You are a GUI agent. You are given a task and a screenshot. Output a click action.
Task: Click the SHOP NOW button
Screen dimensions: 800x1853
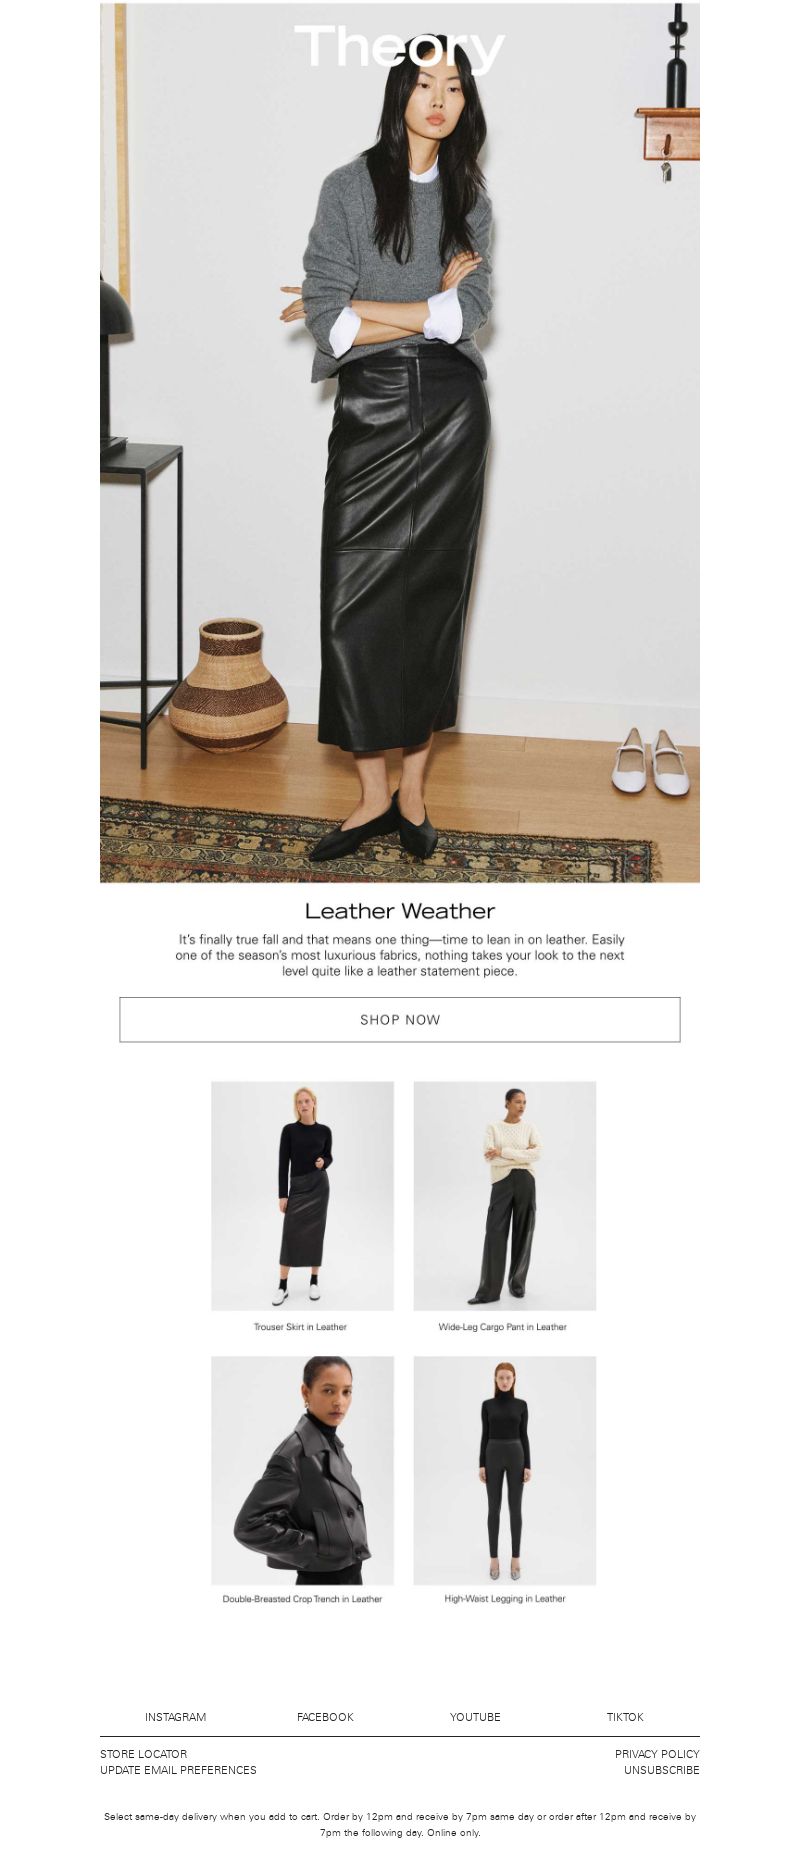pos(400,1019)
